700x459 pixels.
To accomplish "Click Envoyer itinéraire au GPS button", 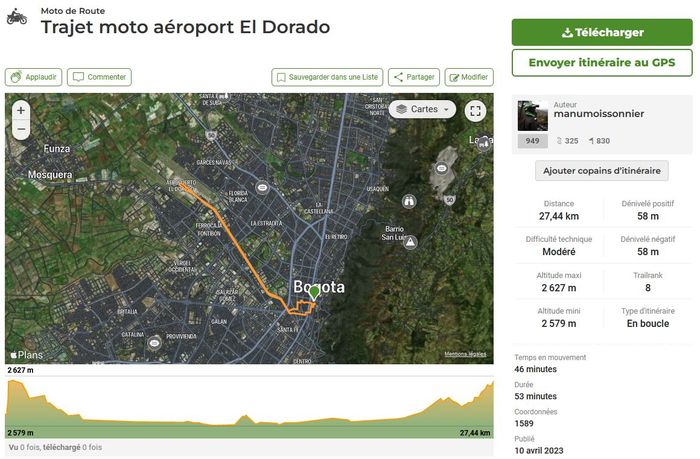I will [602, 63].
